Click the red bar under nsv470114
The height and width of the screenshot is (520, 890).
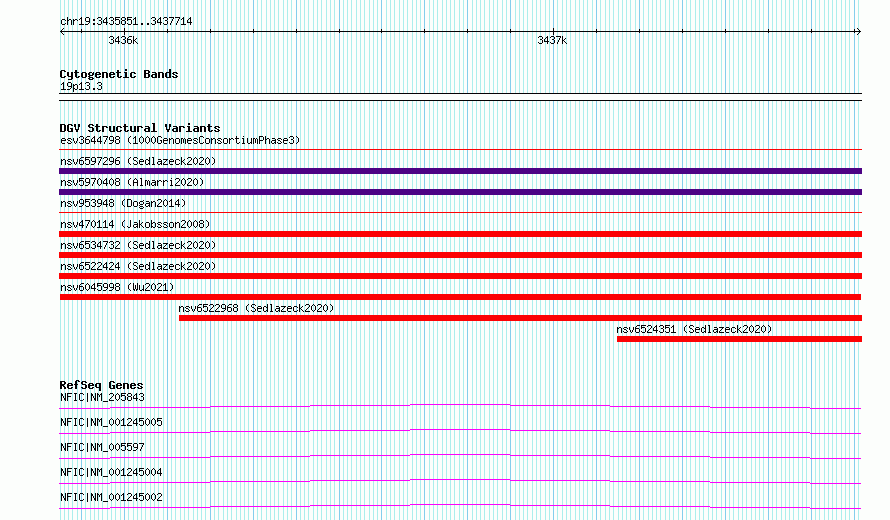[x=460, y=234]
